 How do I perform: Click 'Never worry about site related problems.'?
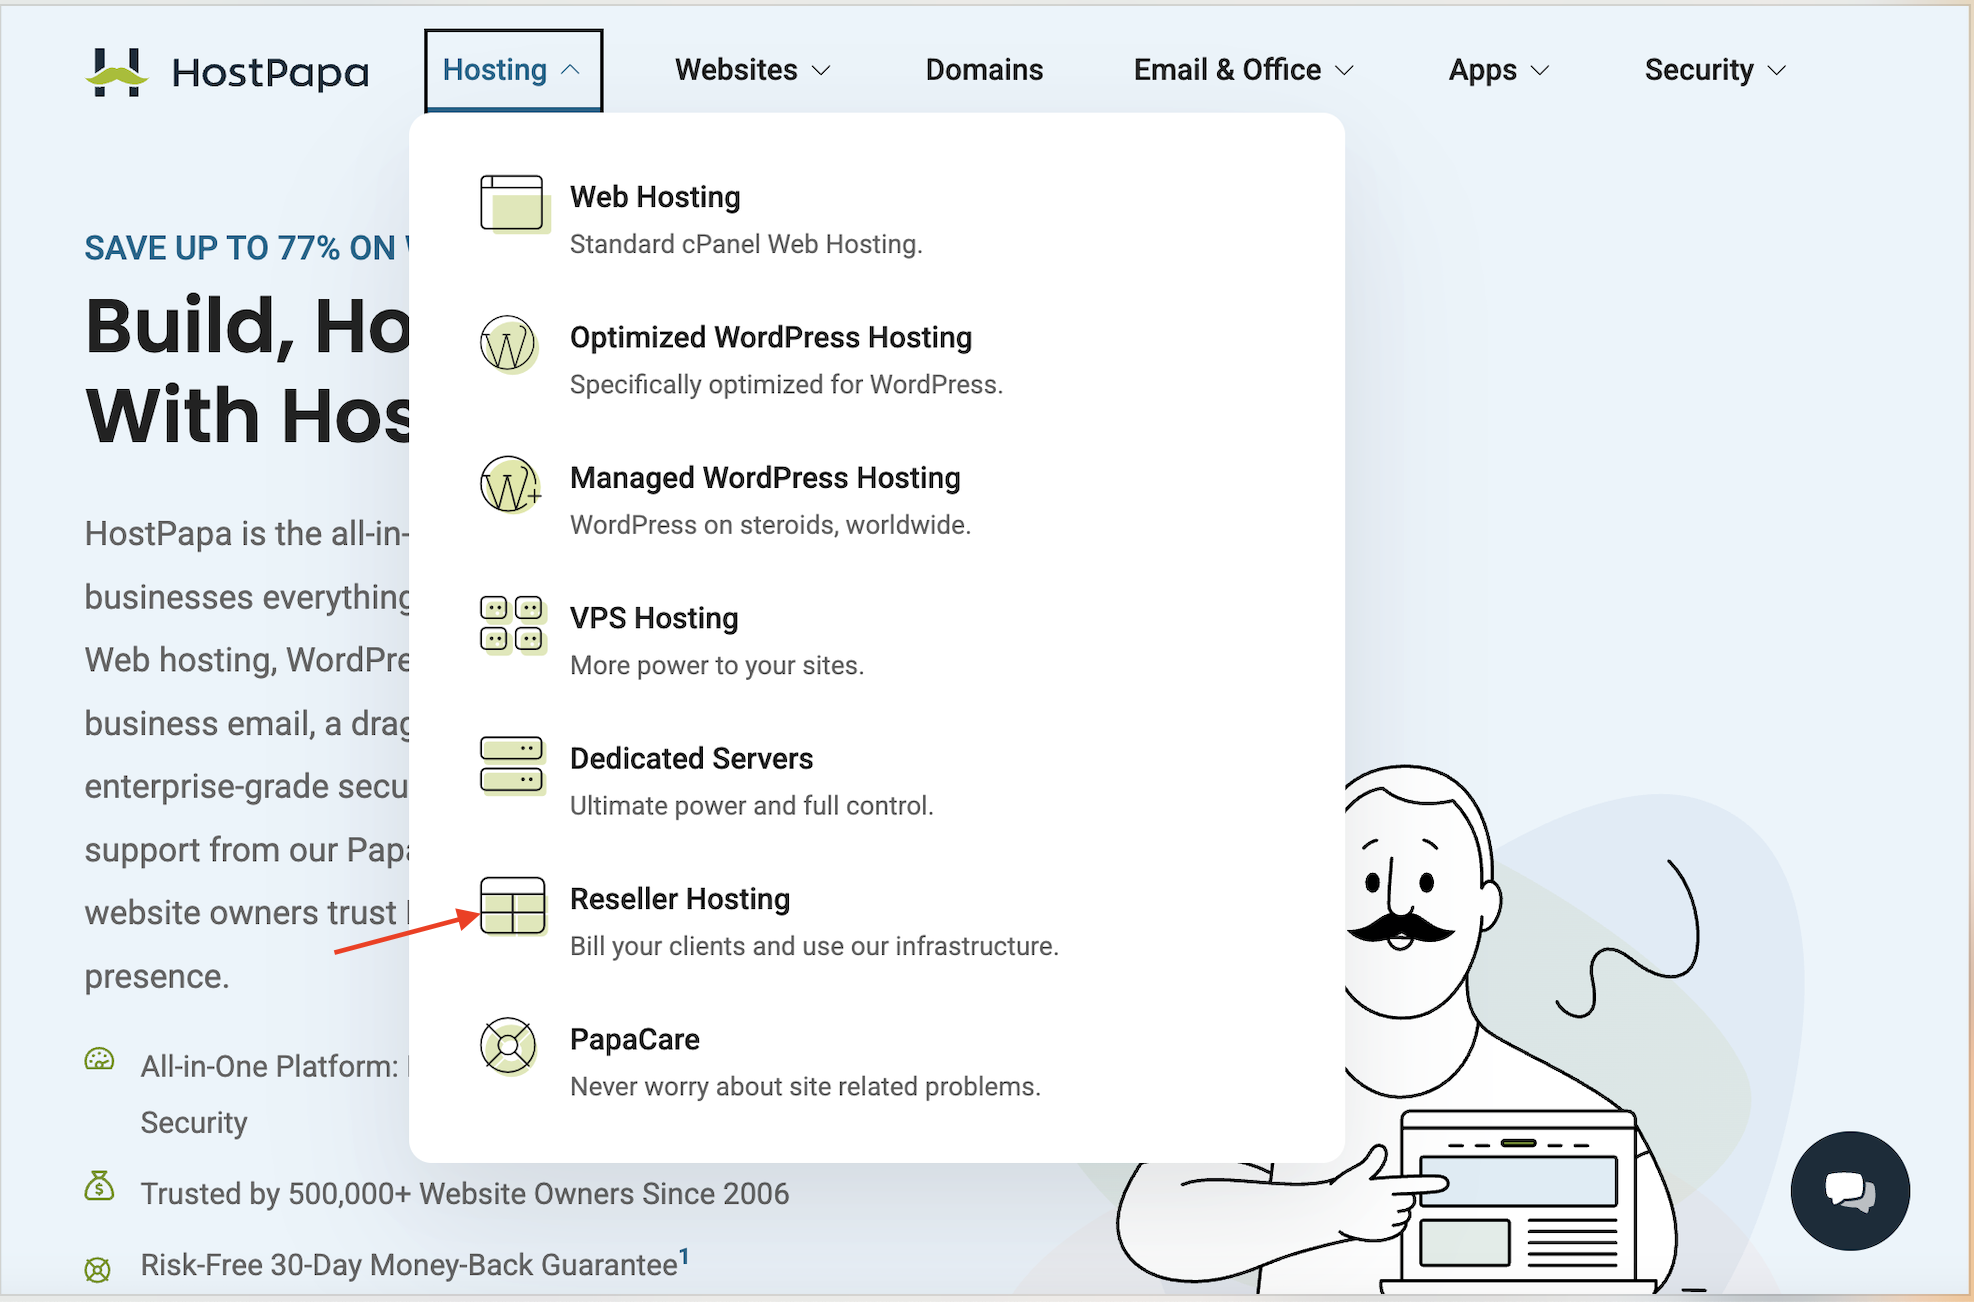(805, 1087)
